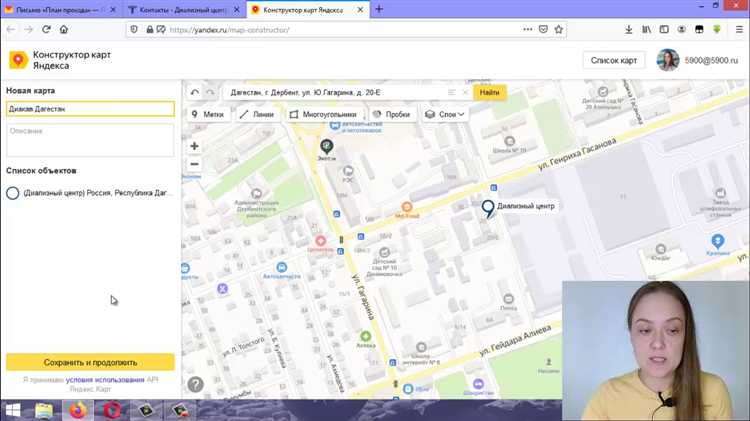This screenshot has width=750, height=421.
Task: Open the map help question mark icon
Action: [196, 384]
